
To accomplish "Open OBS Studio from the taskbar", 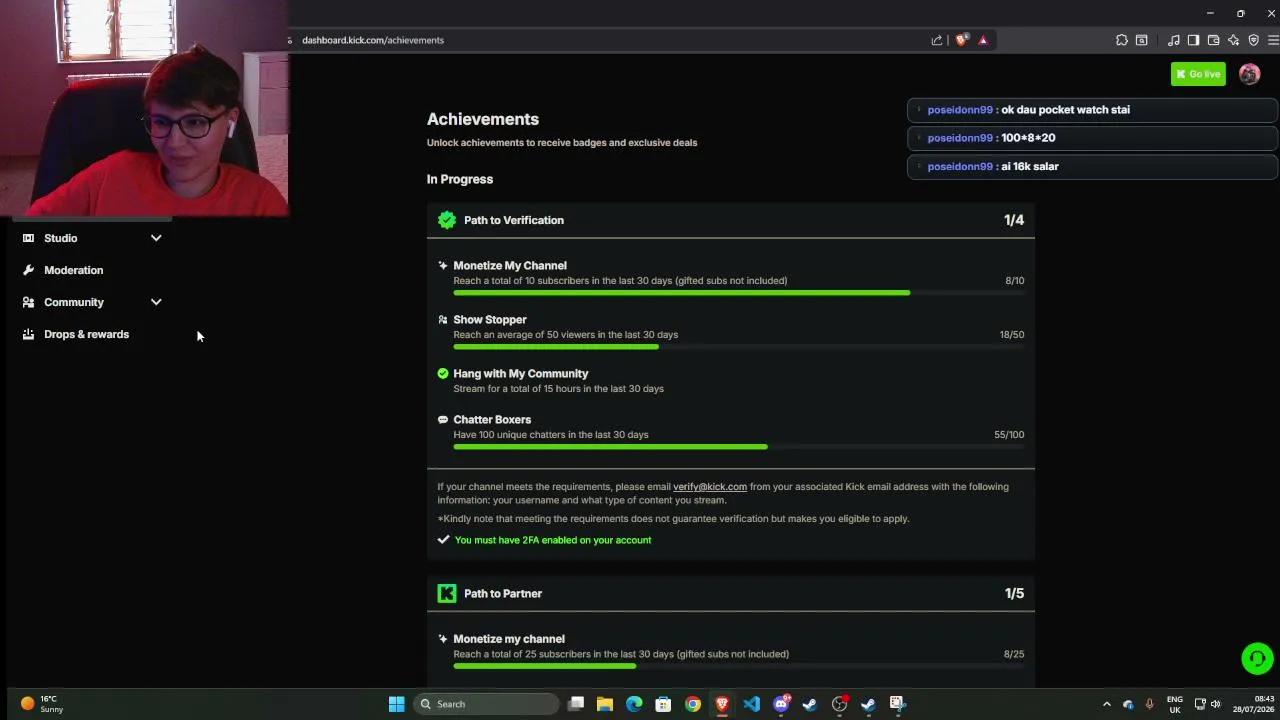I will click(839, 704).
